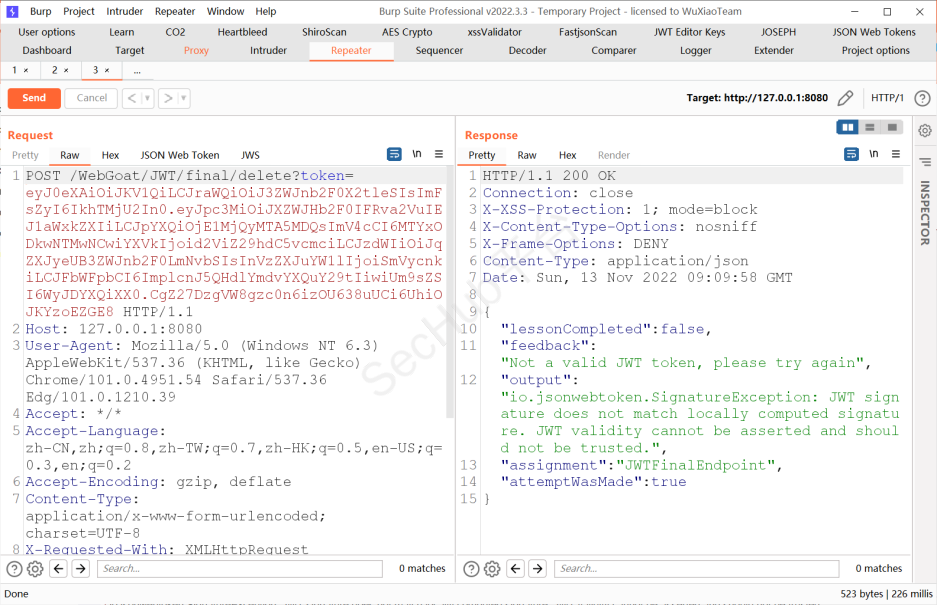Image resolution: width=937 pixels, height=605 pixels.
Task: Toggle non-printable characters in Response editor
Action: coord(874,155)
